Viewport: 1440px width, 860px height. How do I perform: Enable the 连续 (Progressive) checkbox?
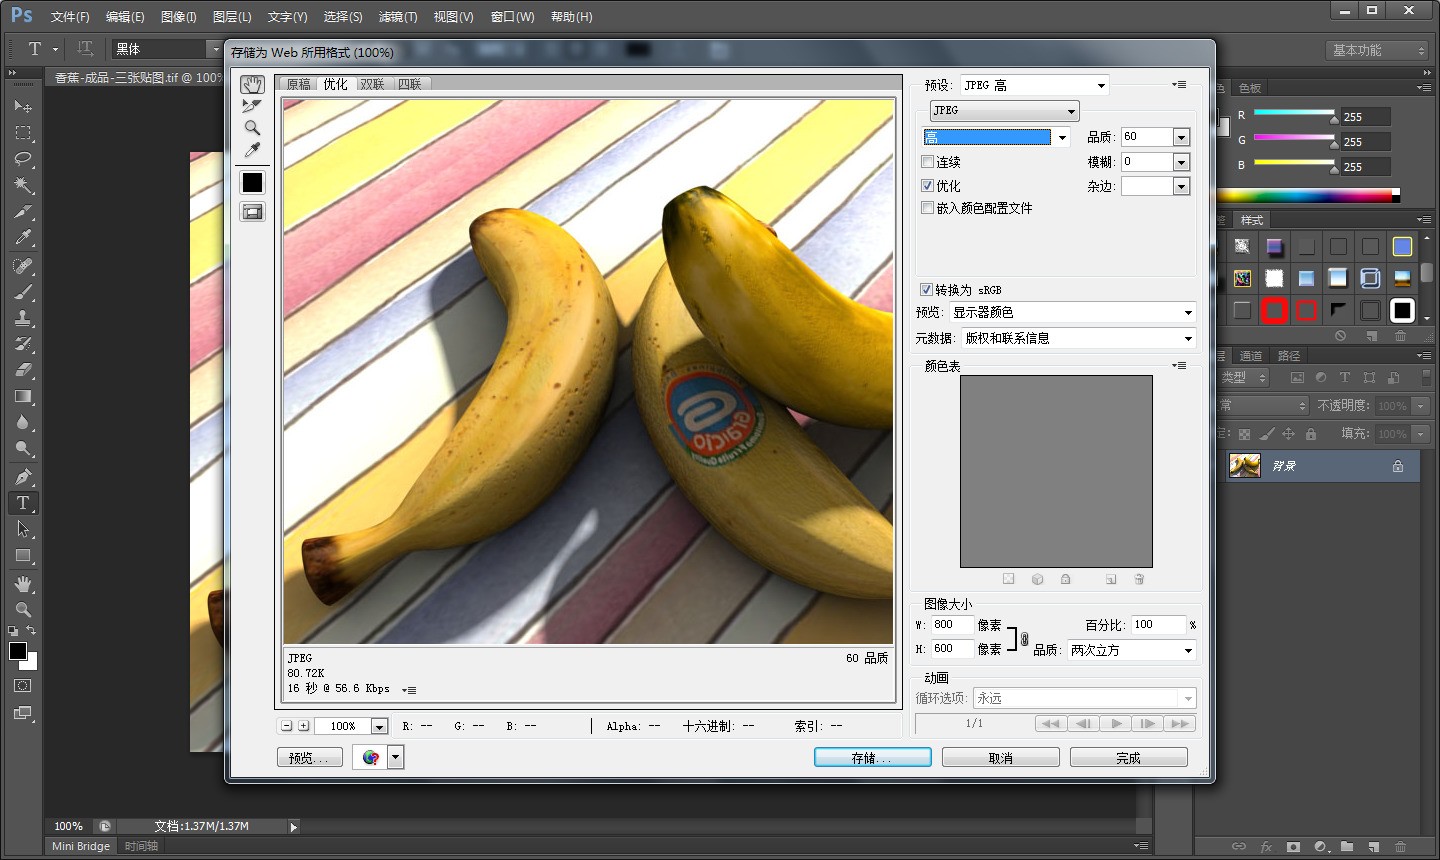927,162
